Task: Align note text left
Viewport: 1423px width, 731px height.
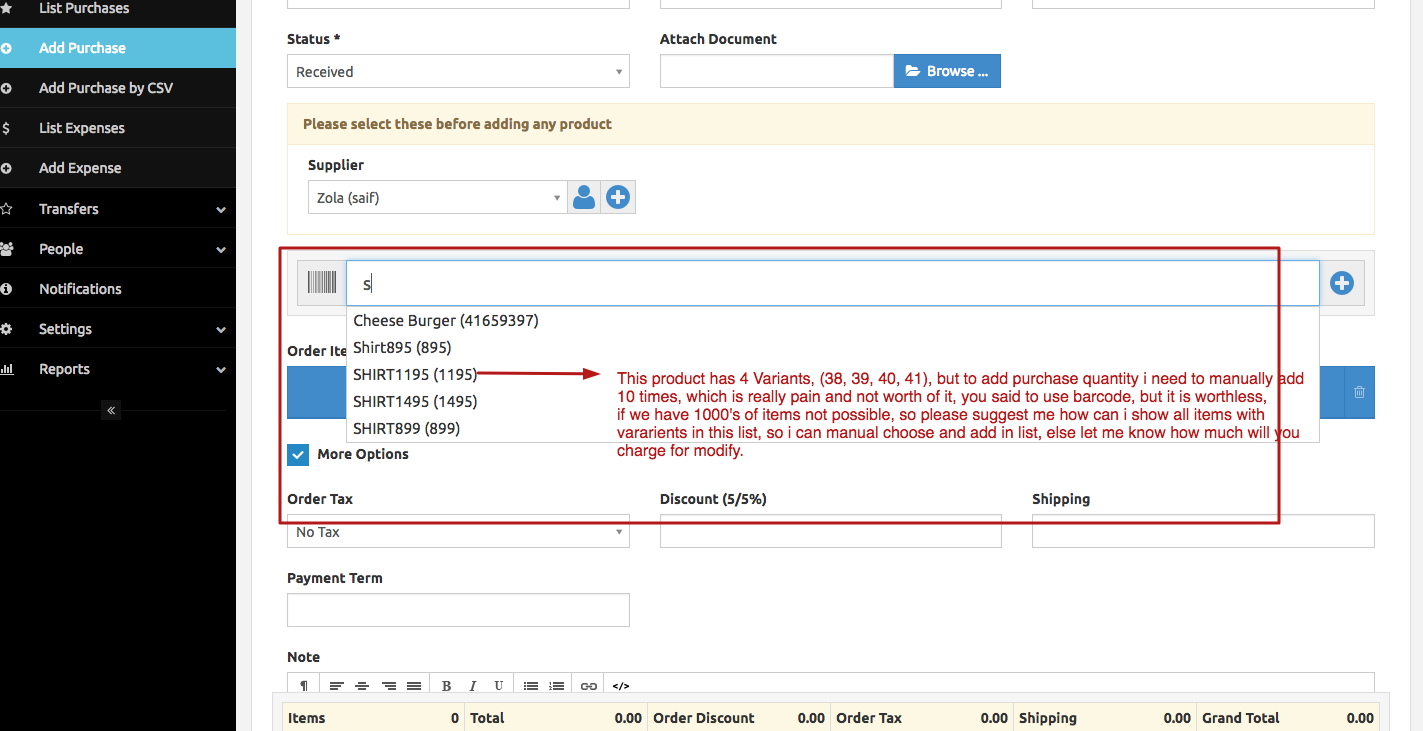Action: coord(337,686)
